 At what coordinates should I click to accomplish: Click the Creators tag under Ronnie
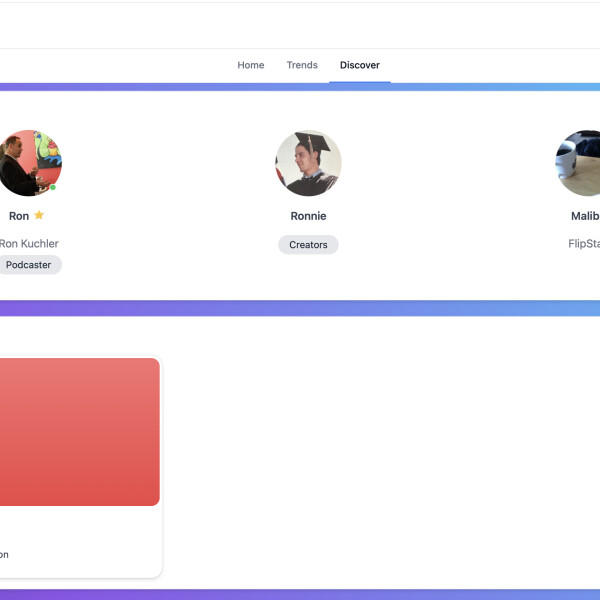click(x=308, y=245)
